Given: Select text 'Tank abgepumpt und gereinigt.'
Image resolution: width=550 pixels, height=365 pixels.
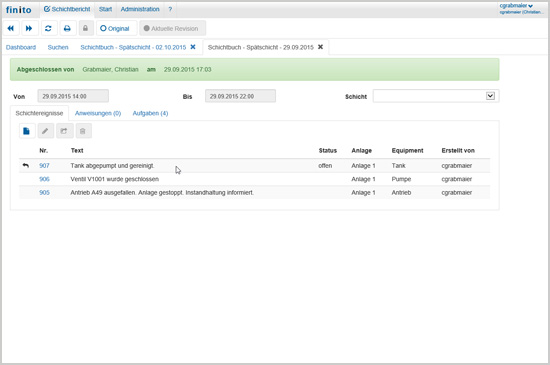Looking at the screenshot, I should coord(112,165).
